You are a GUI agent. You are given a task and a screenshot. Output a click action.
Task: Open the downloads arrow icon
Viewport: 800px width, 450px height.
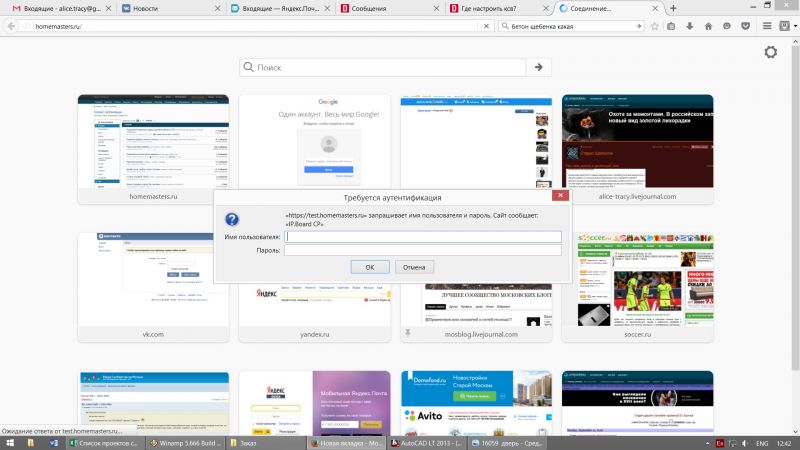691,25
